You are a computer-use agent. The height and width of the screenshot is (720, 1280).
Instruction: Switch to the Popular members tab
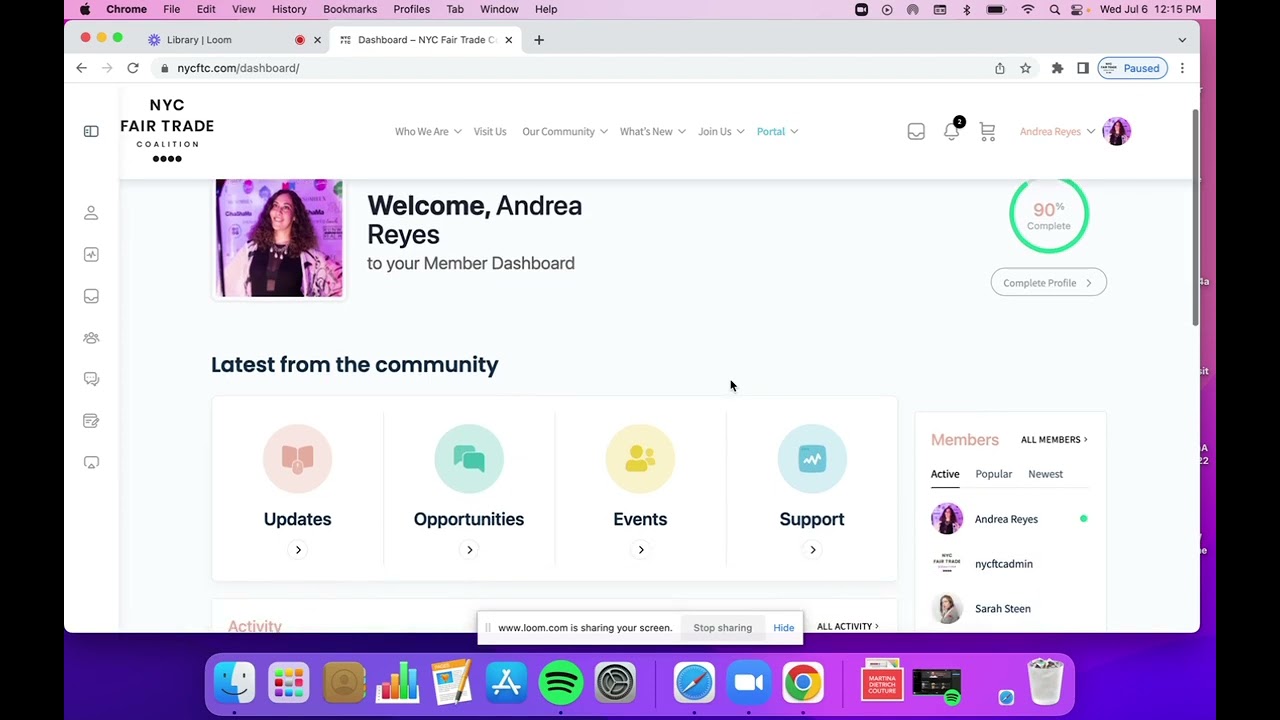(x=994, y=474)
